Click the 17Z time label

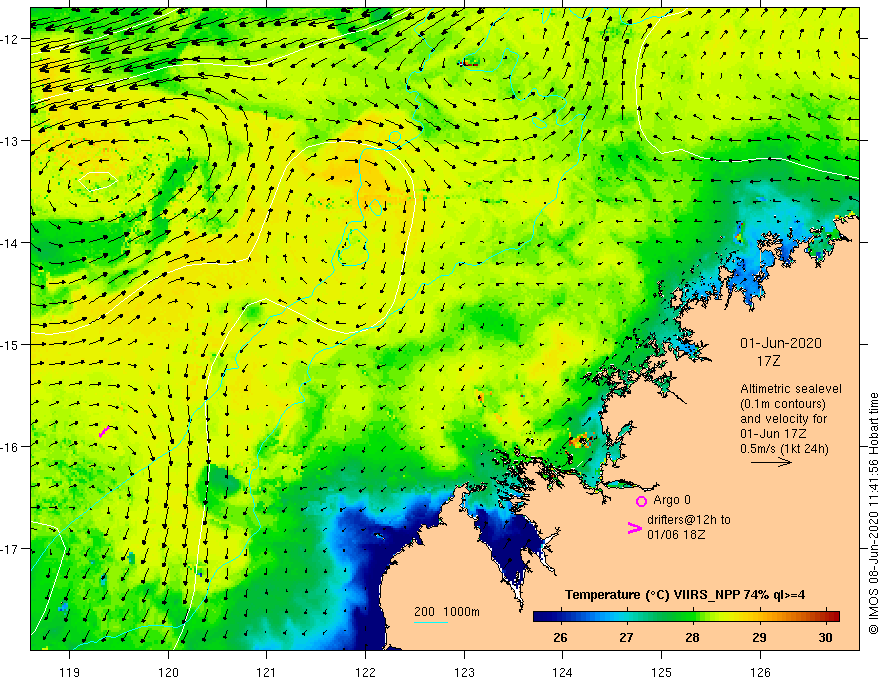(x=768, y=361)
